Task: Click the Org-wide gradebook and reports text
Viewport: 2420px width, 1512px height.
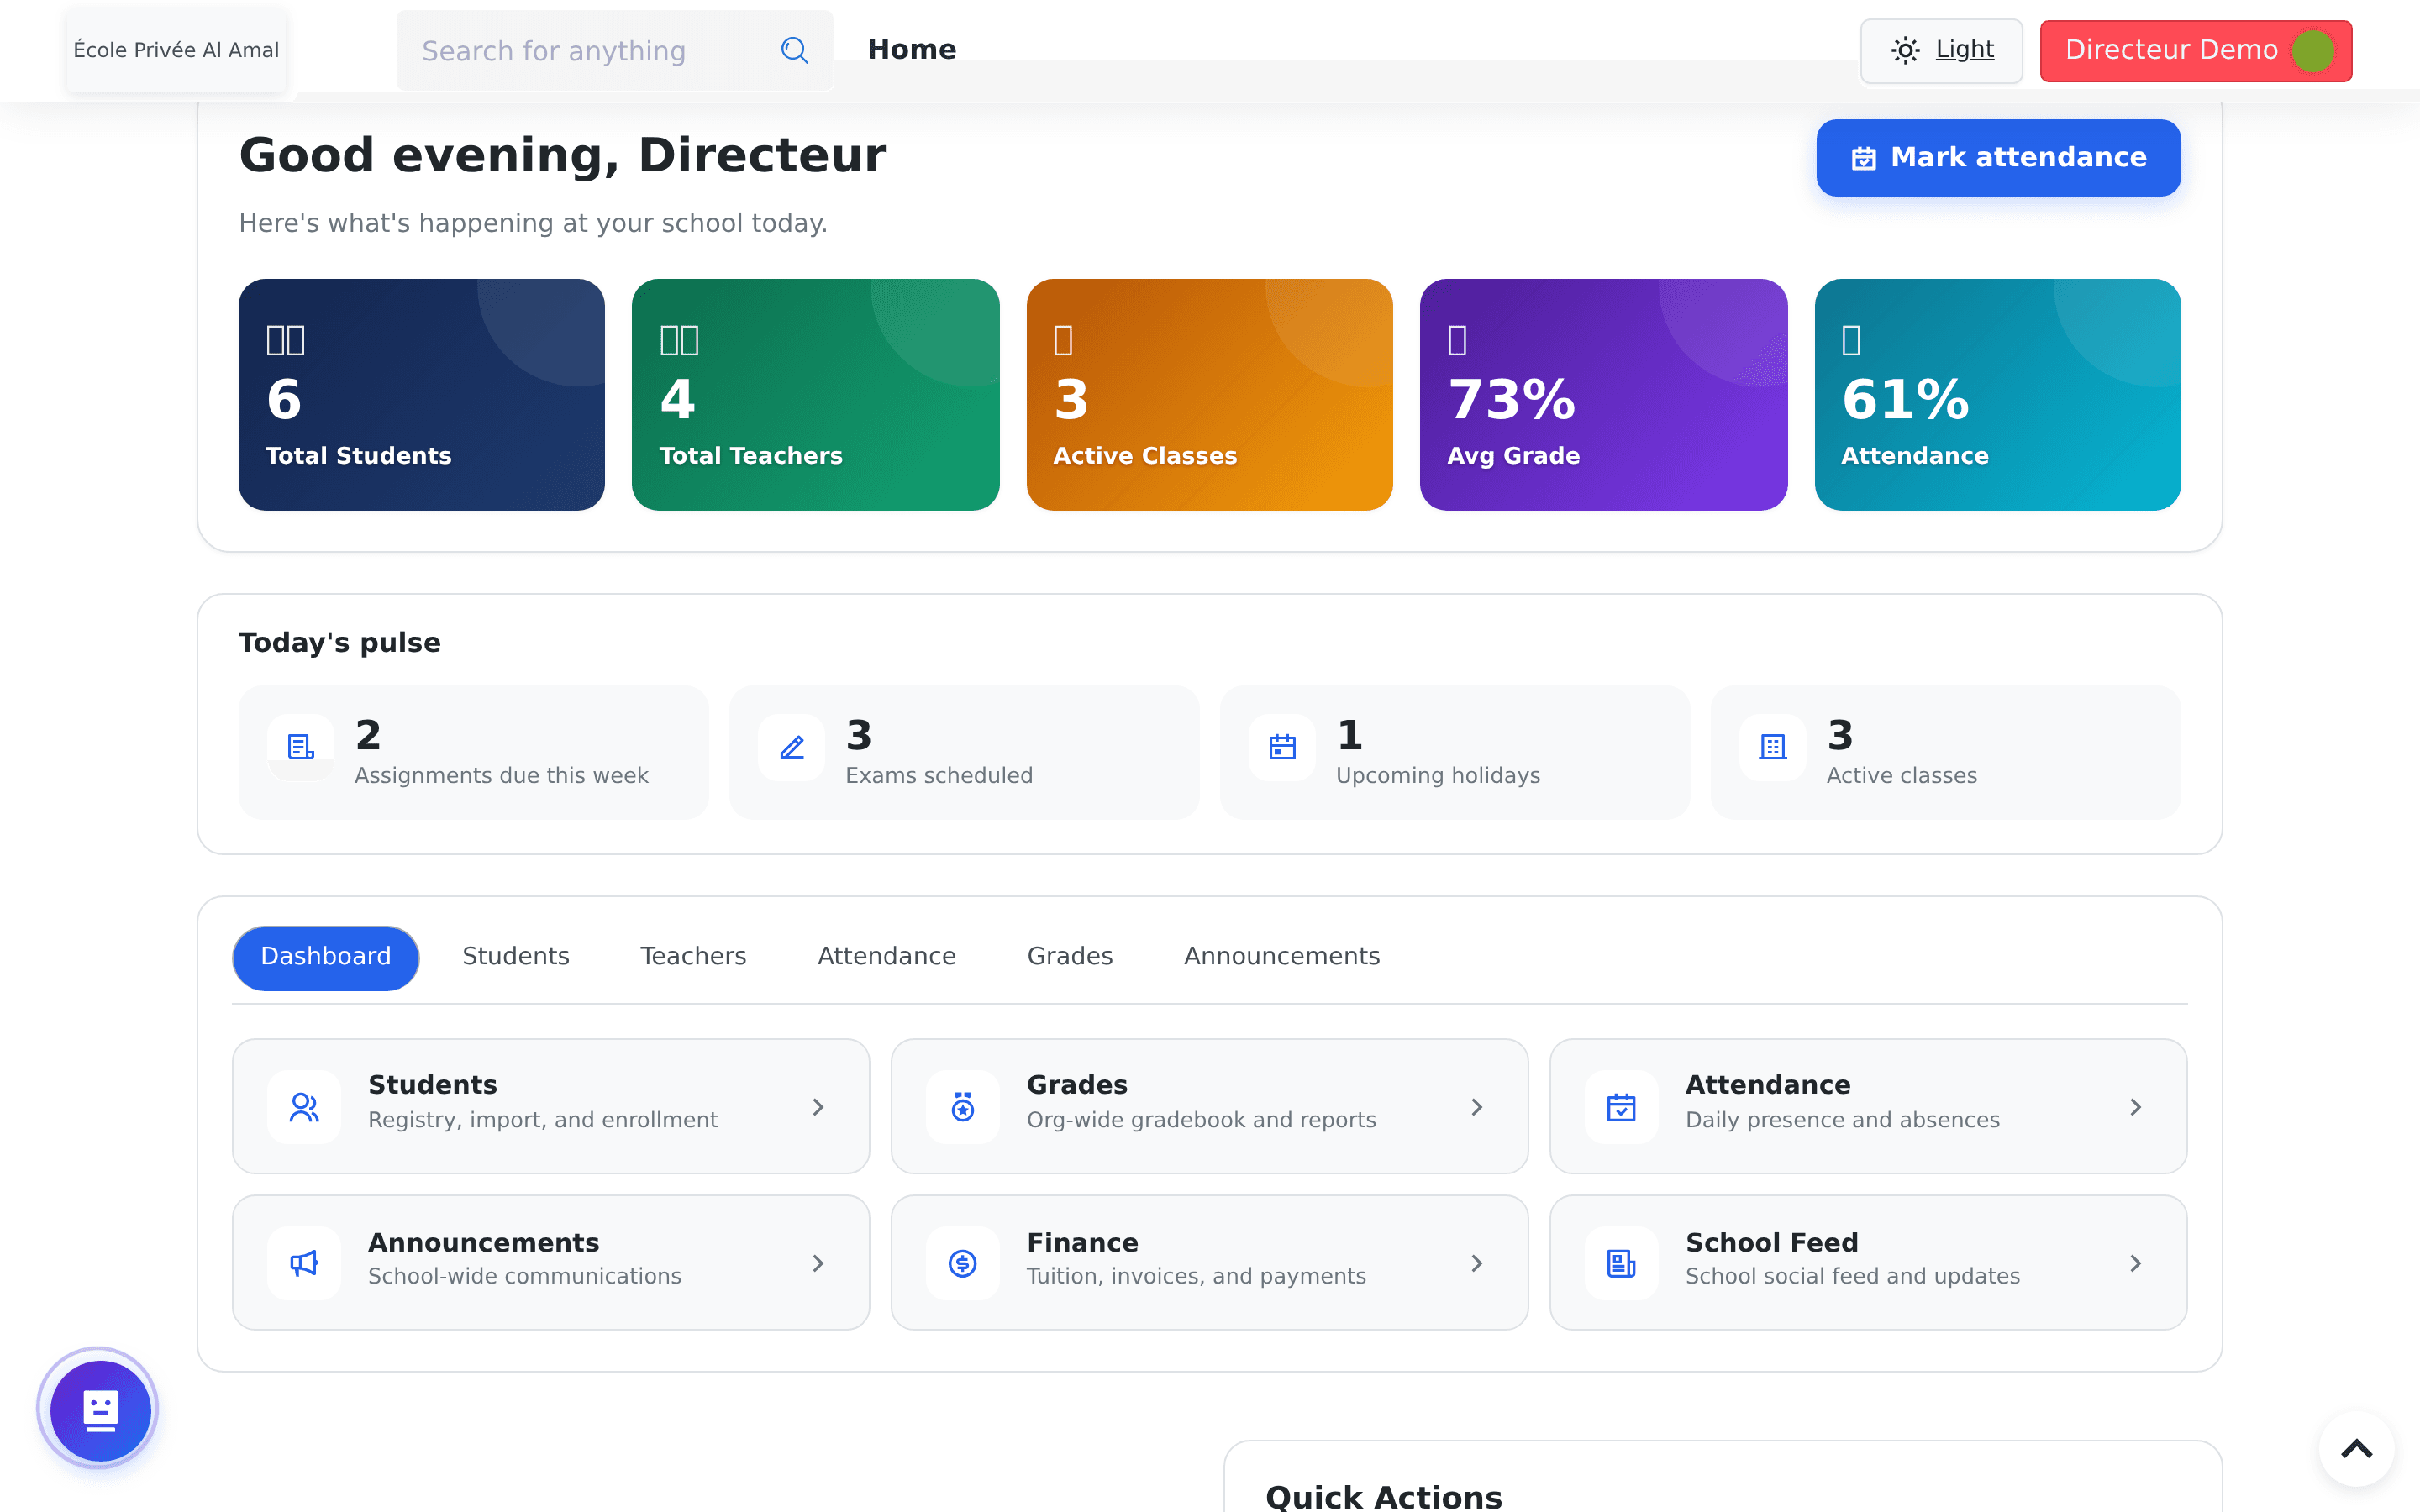Action: tap(1201, 1120)
